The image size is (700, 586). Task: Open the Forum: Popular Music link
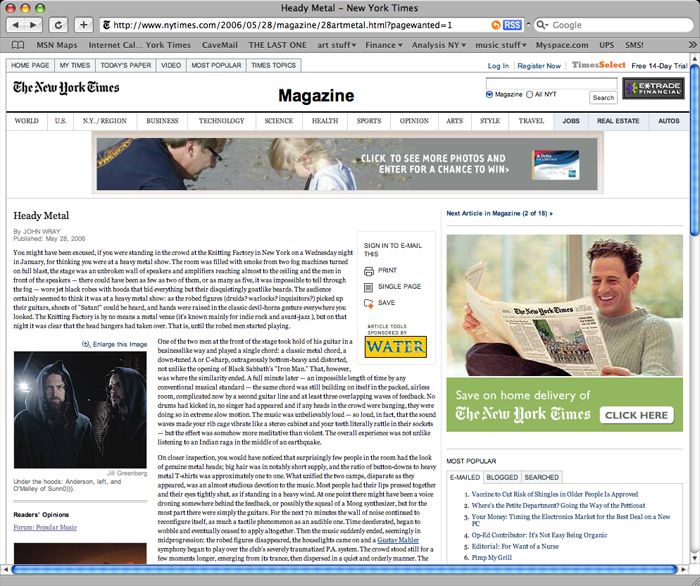[x=45, y=527]
